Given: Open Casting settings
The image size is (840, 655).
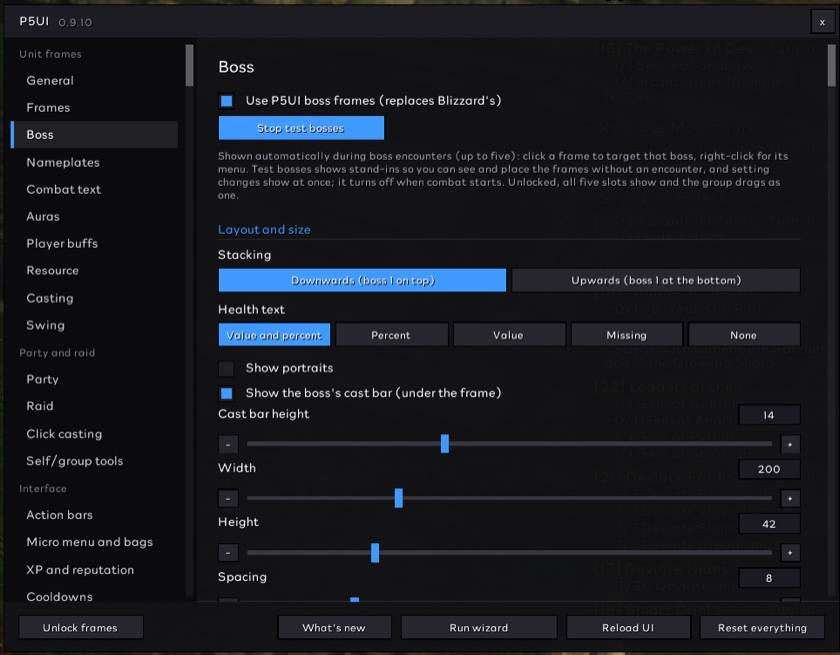Looking at the screenshot, I should coord(94,298).
